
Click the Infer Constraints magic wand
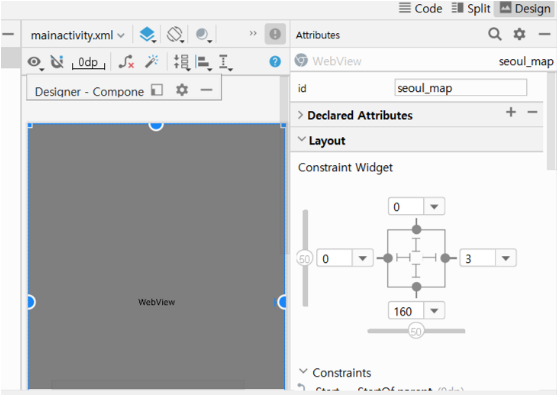point(152,61)
